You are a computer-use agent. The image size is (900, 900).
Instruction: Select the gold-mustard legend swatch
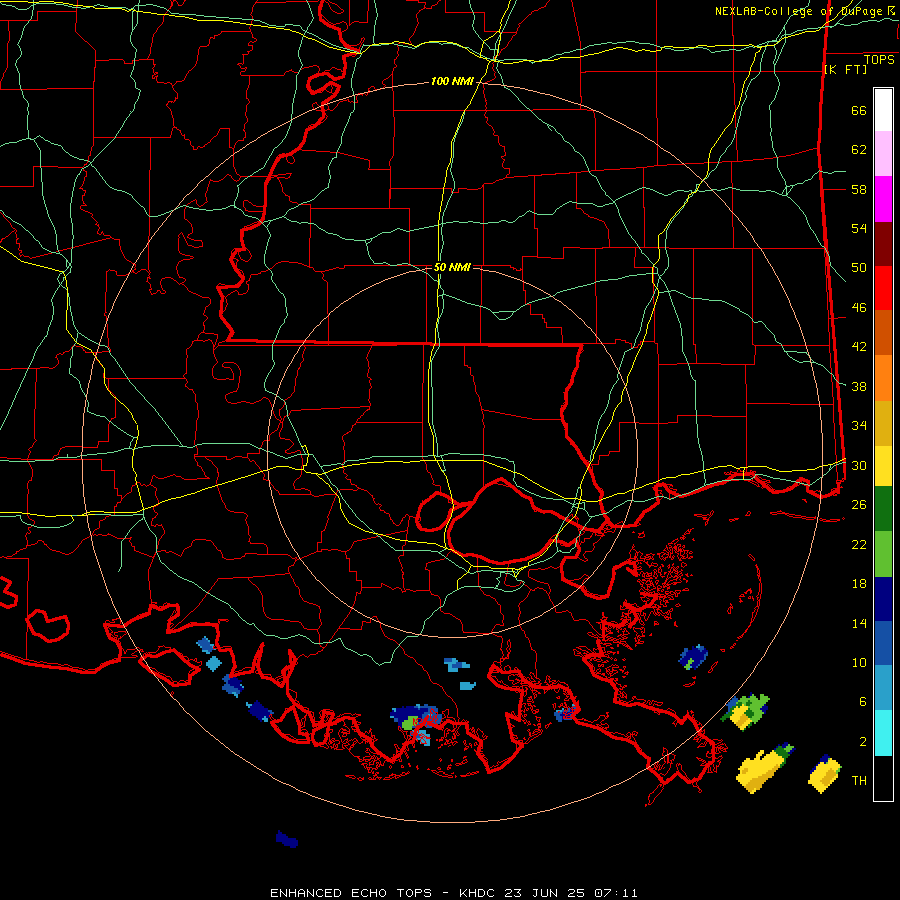pyautogui.click(x=883, y=423)
